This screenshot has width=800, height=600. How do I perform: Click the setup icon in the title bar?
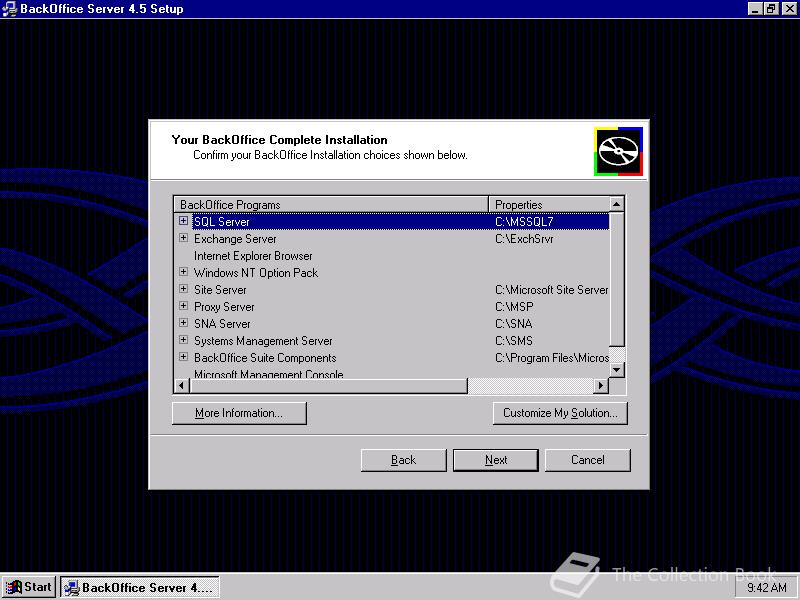pyautogui.click(x=9, y=9)
